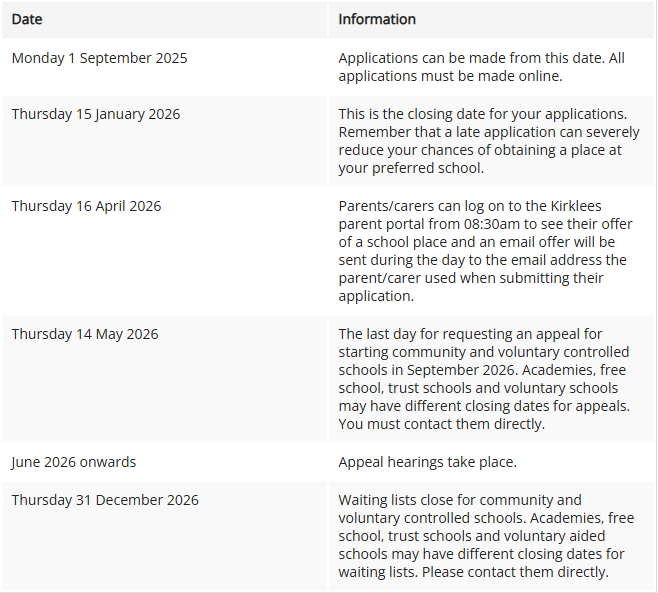Image resolution: width=658 pixels, height=593 pixels.
Task: Select the Thursday 15 January 2026 date cell
Action: pos(164,141)
